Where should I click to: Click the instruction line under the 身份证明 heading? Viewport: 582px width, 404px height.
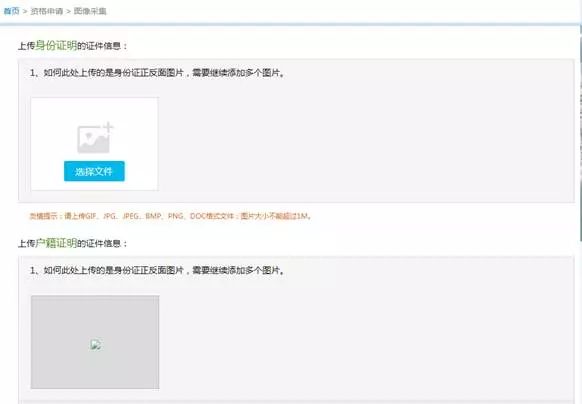(158, 73)
